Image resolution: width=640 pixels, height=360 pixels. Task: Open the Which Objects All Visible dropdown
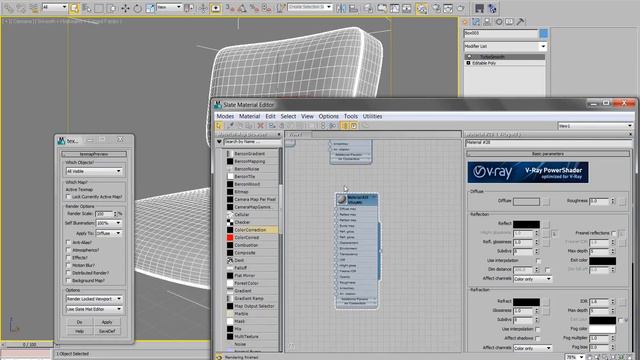point(94,171)
